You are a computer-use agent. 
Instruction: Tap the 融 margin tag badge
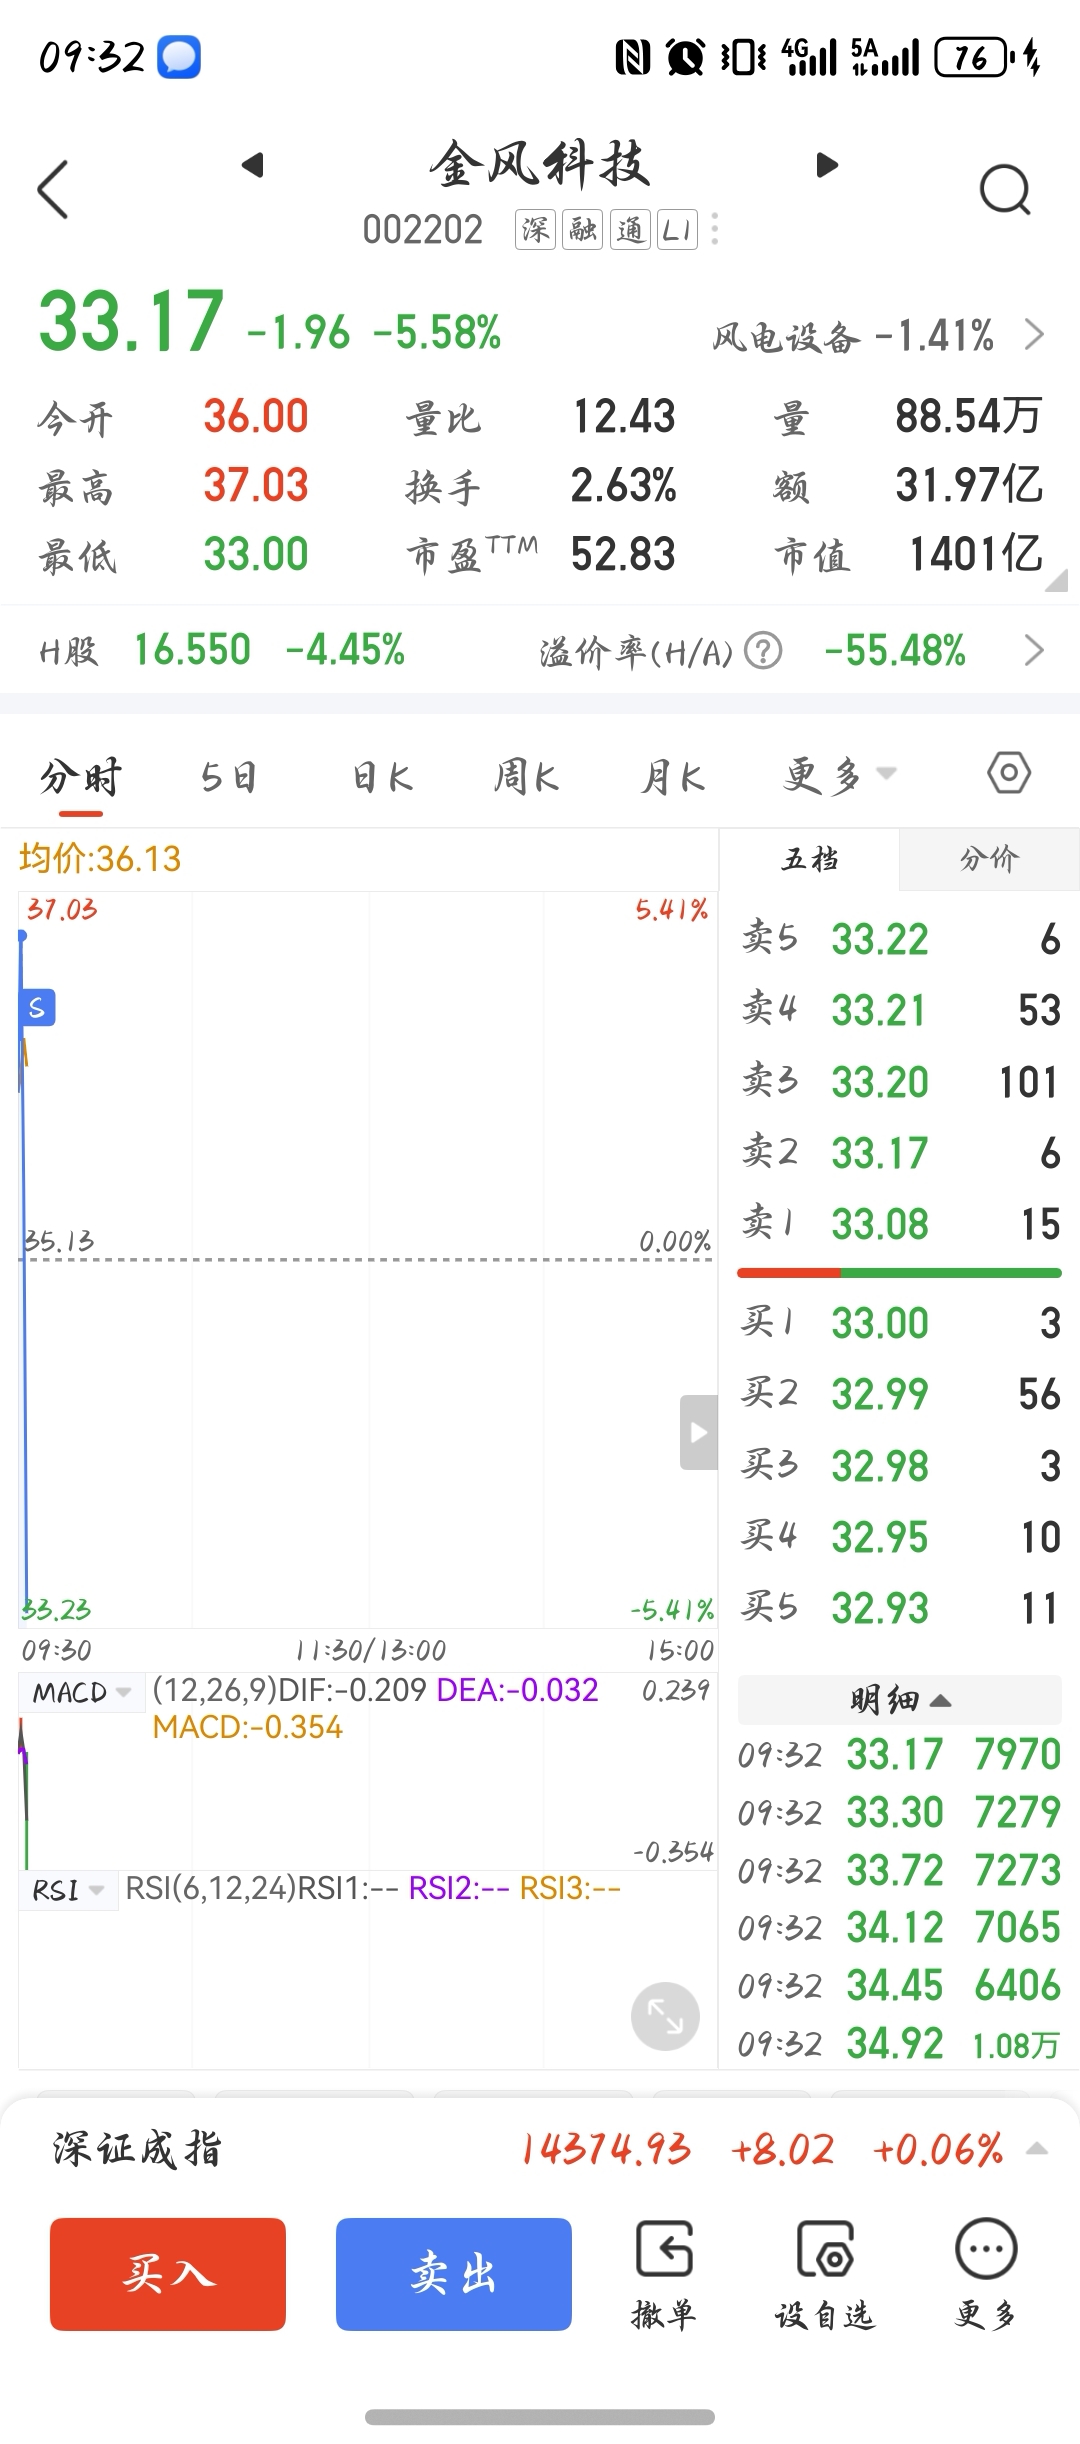[583, 230]
